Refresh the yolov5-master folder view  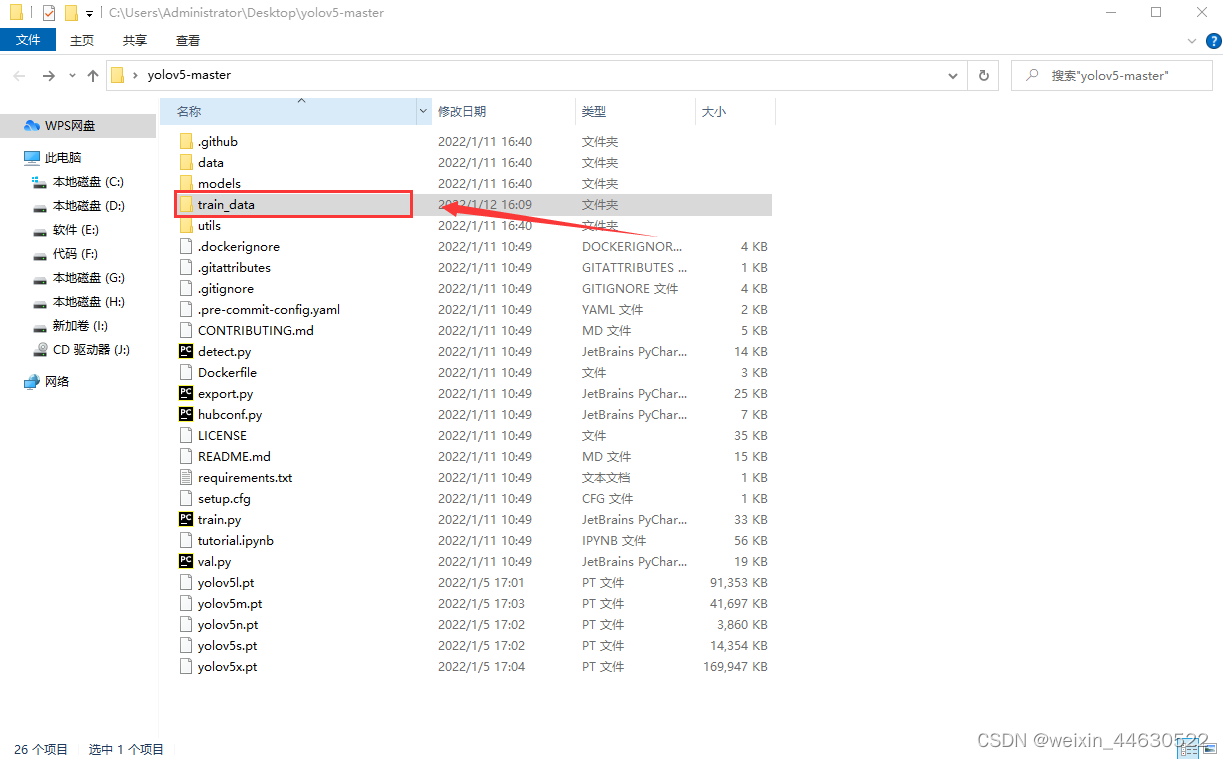tap(984, 75)
